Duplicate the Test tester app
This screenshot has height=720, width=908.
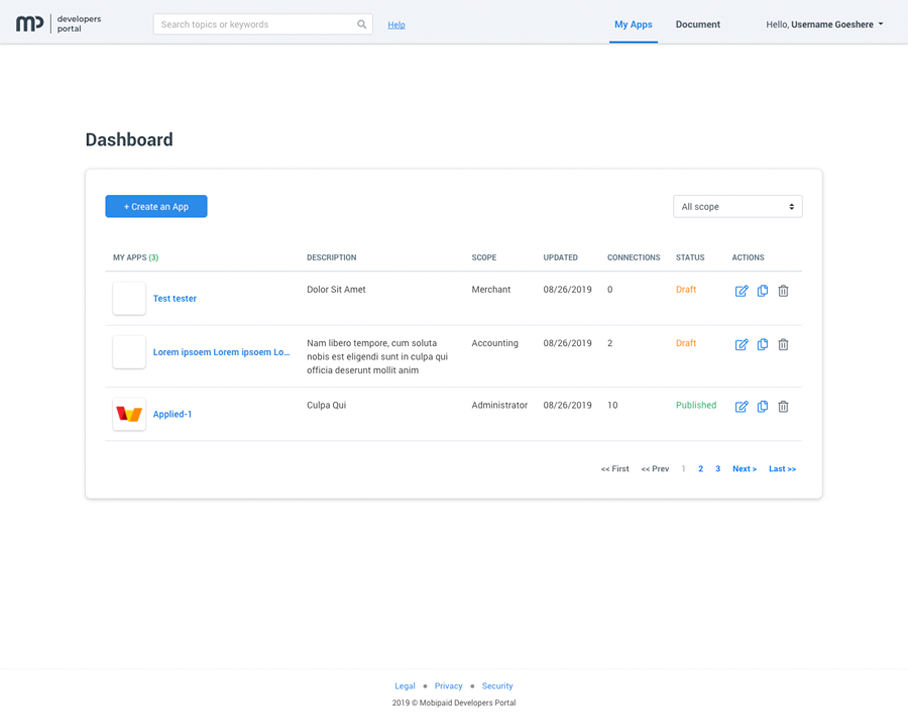click(x=763, y=291)
